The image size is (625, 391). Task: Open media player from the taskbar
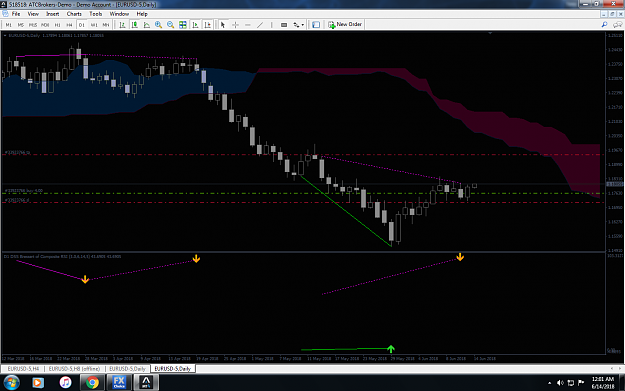pos(37,383)
